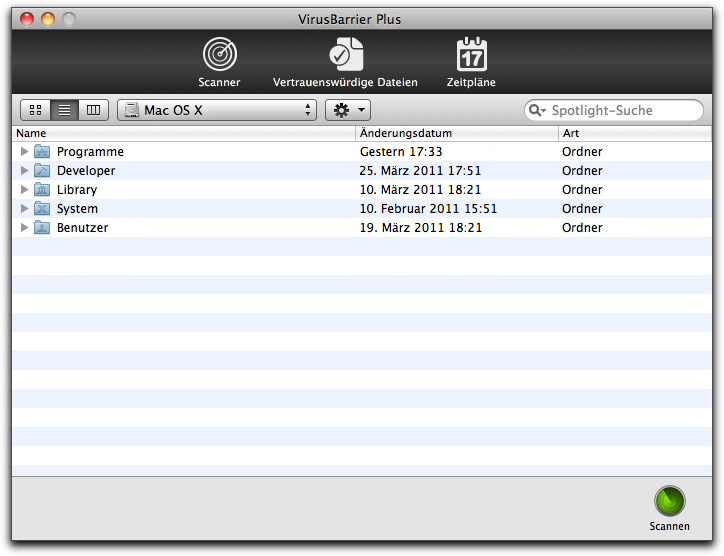
Task: Click the Vertrauenswürdige Dateien toolbar label
Action: [x=345, y=82]
